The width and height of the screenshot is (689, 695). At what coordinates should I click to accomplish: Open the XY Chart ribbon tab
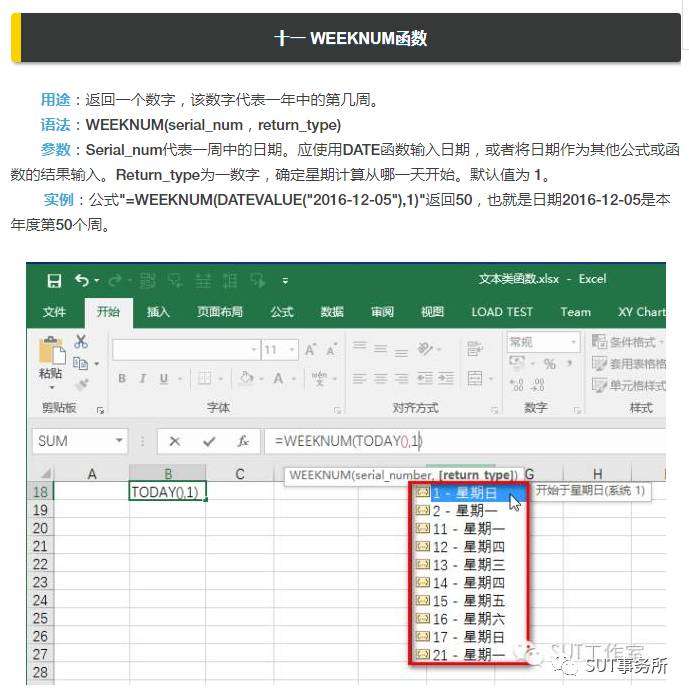[x=642, y=312]
